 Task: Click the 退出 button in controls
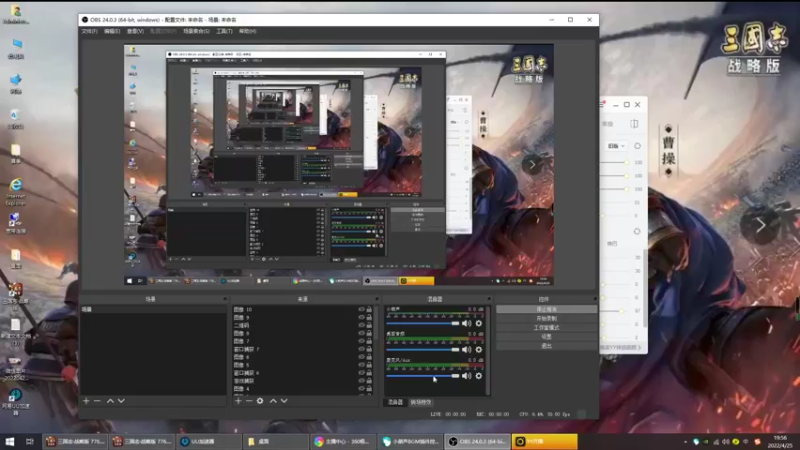(546, 346)
